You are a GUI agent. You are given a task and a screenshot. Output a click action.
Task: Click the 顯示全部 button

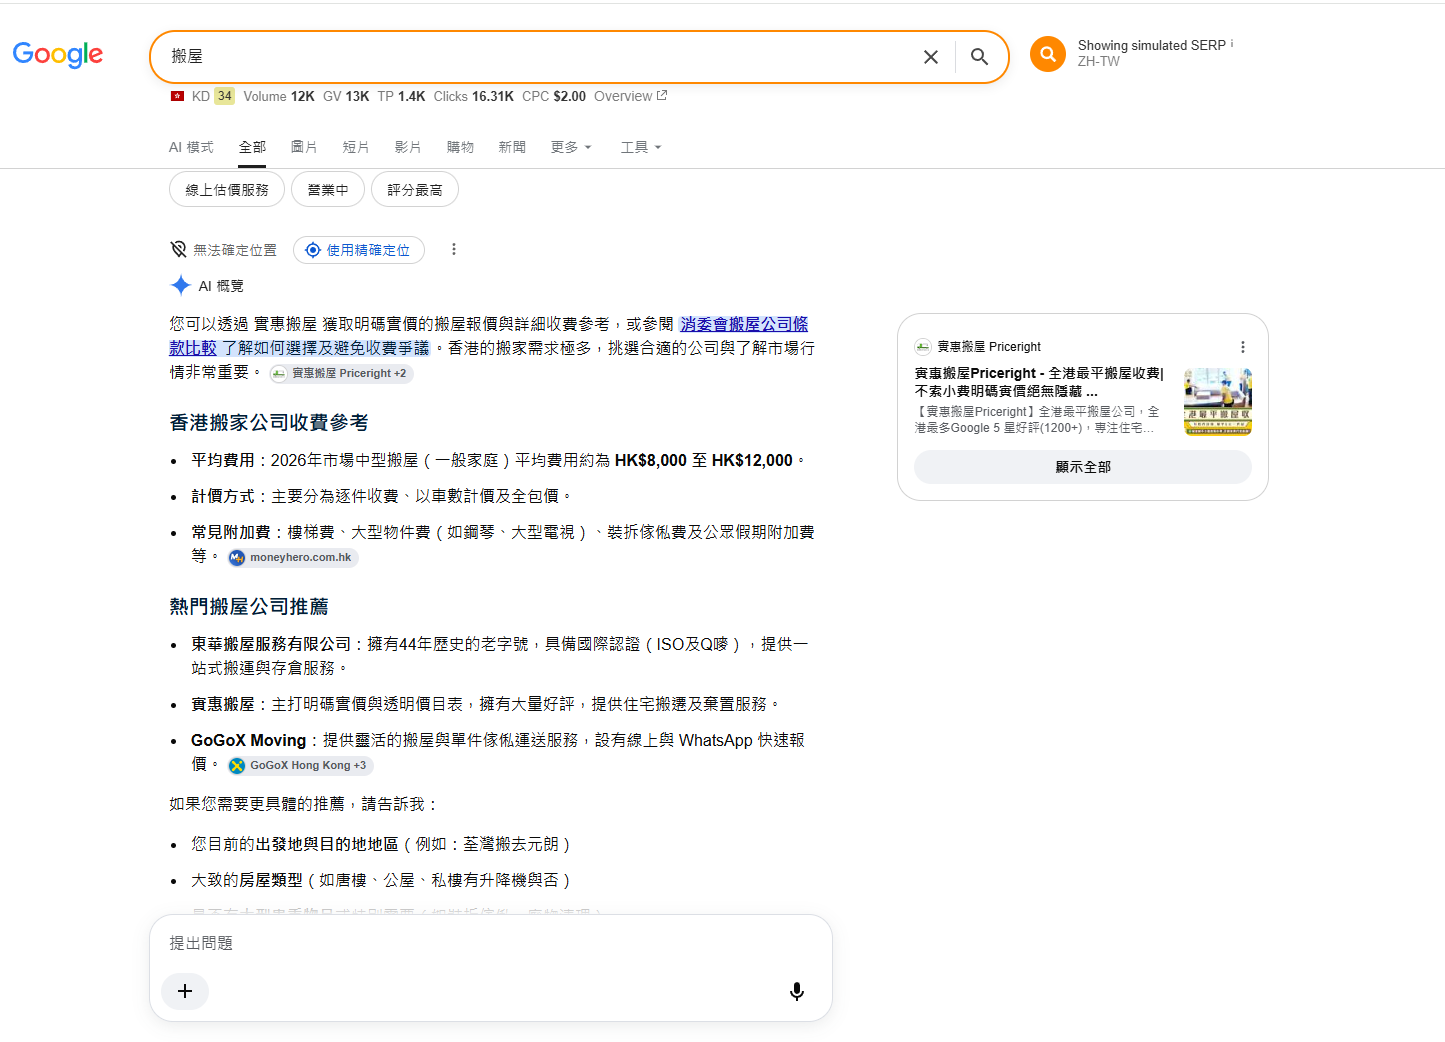coord(1083,467)
